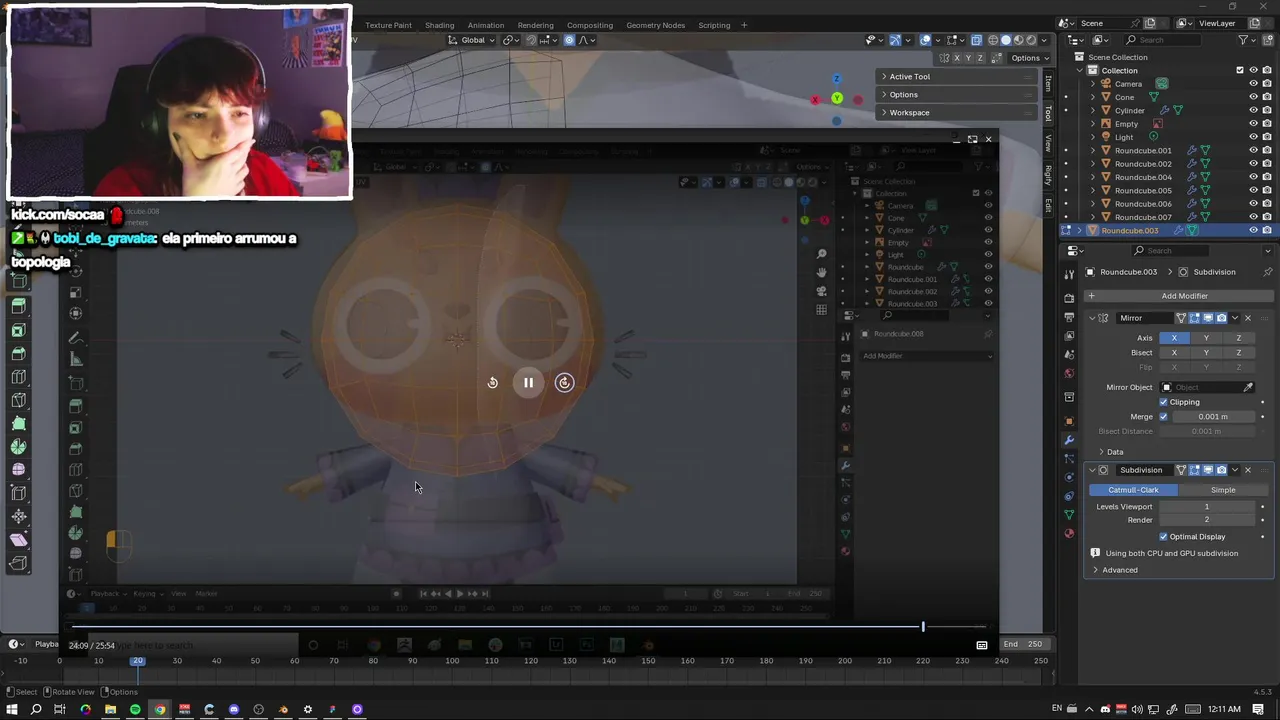
Task: Remove the Mirror modifier
Action: pos(1247,318)
